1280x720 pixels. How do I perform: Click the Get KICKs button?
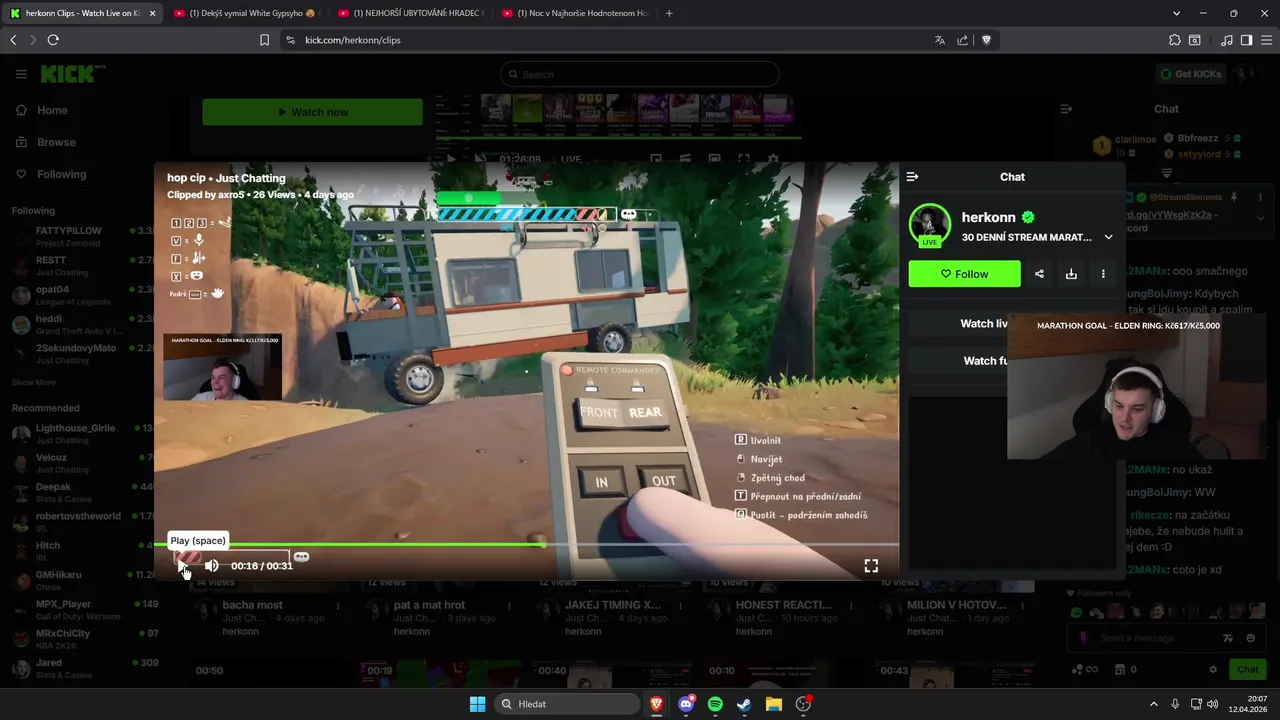click(1190, 74)
